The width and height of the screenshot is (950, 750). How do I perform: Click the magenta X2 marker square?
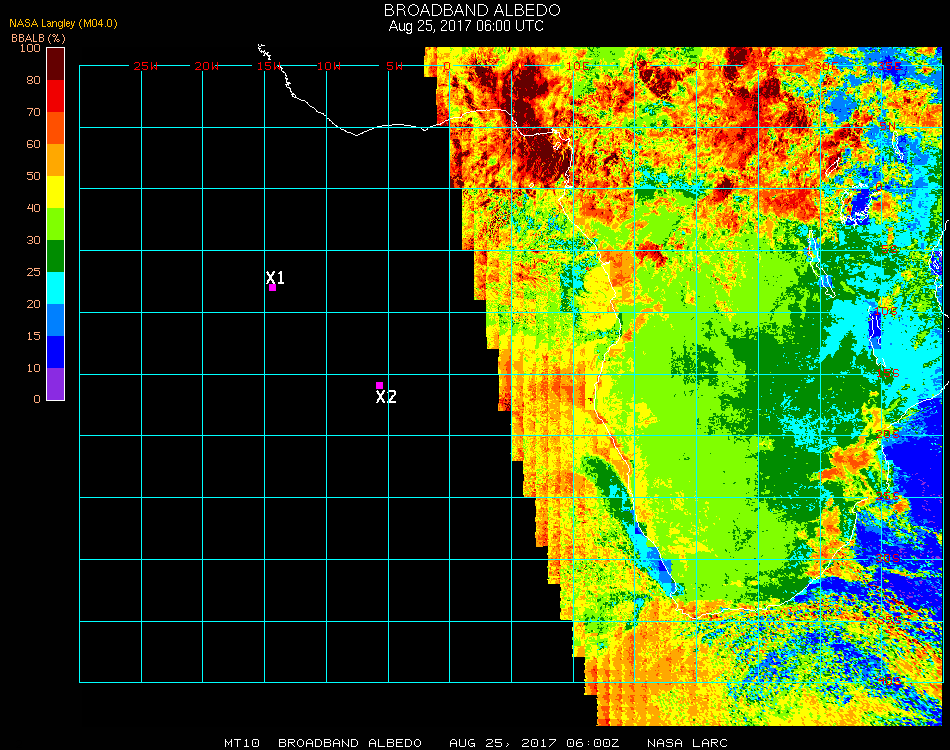coord(379,385)
